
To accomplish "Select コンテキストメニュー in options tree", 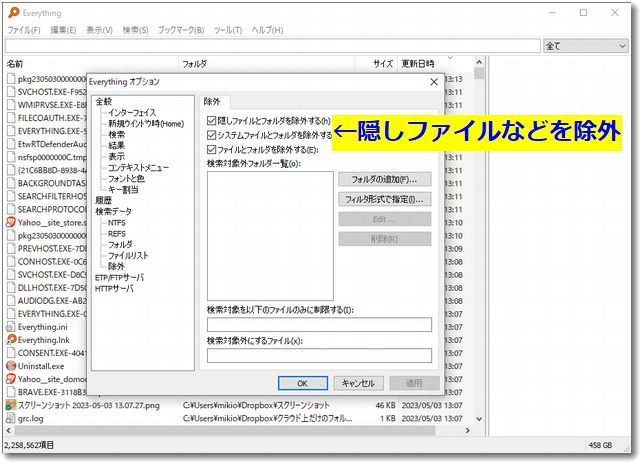I will coord(138,167).
